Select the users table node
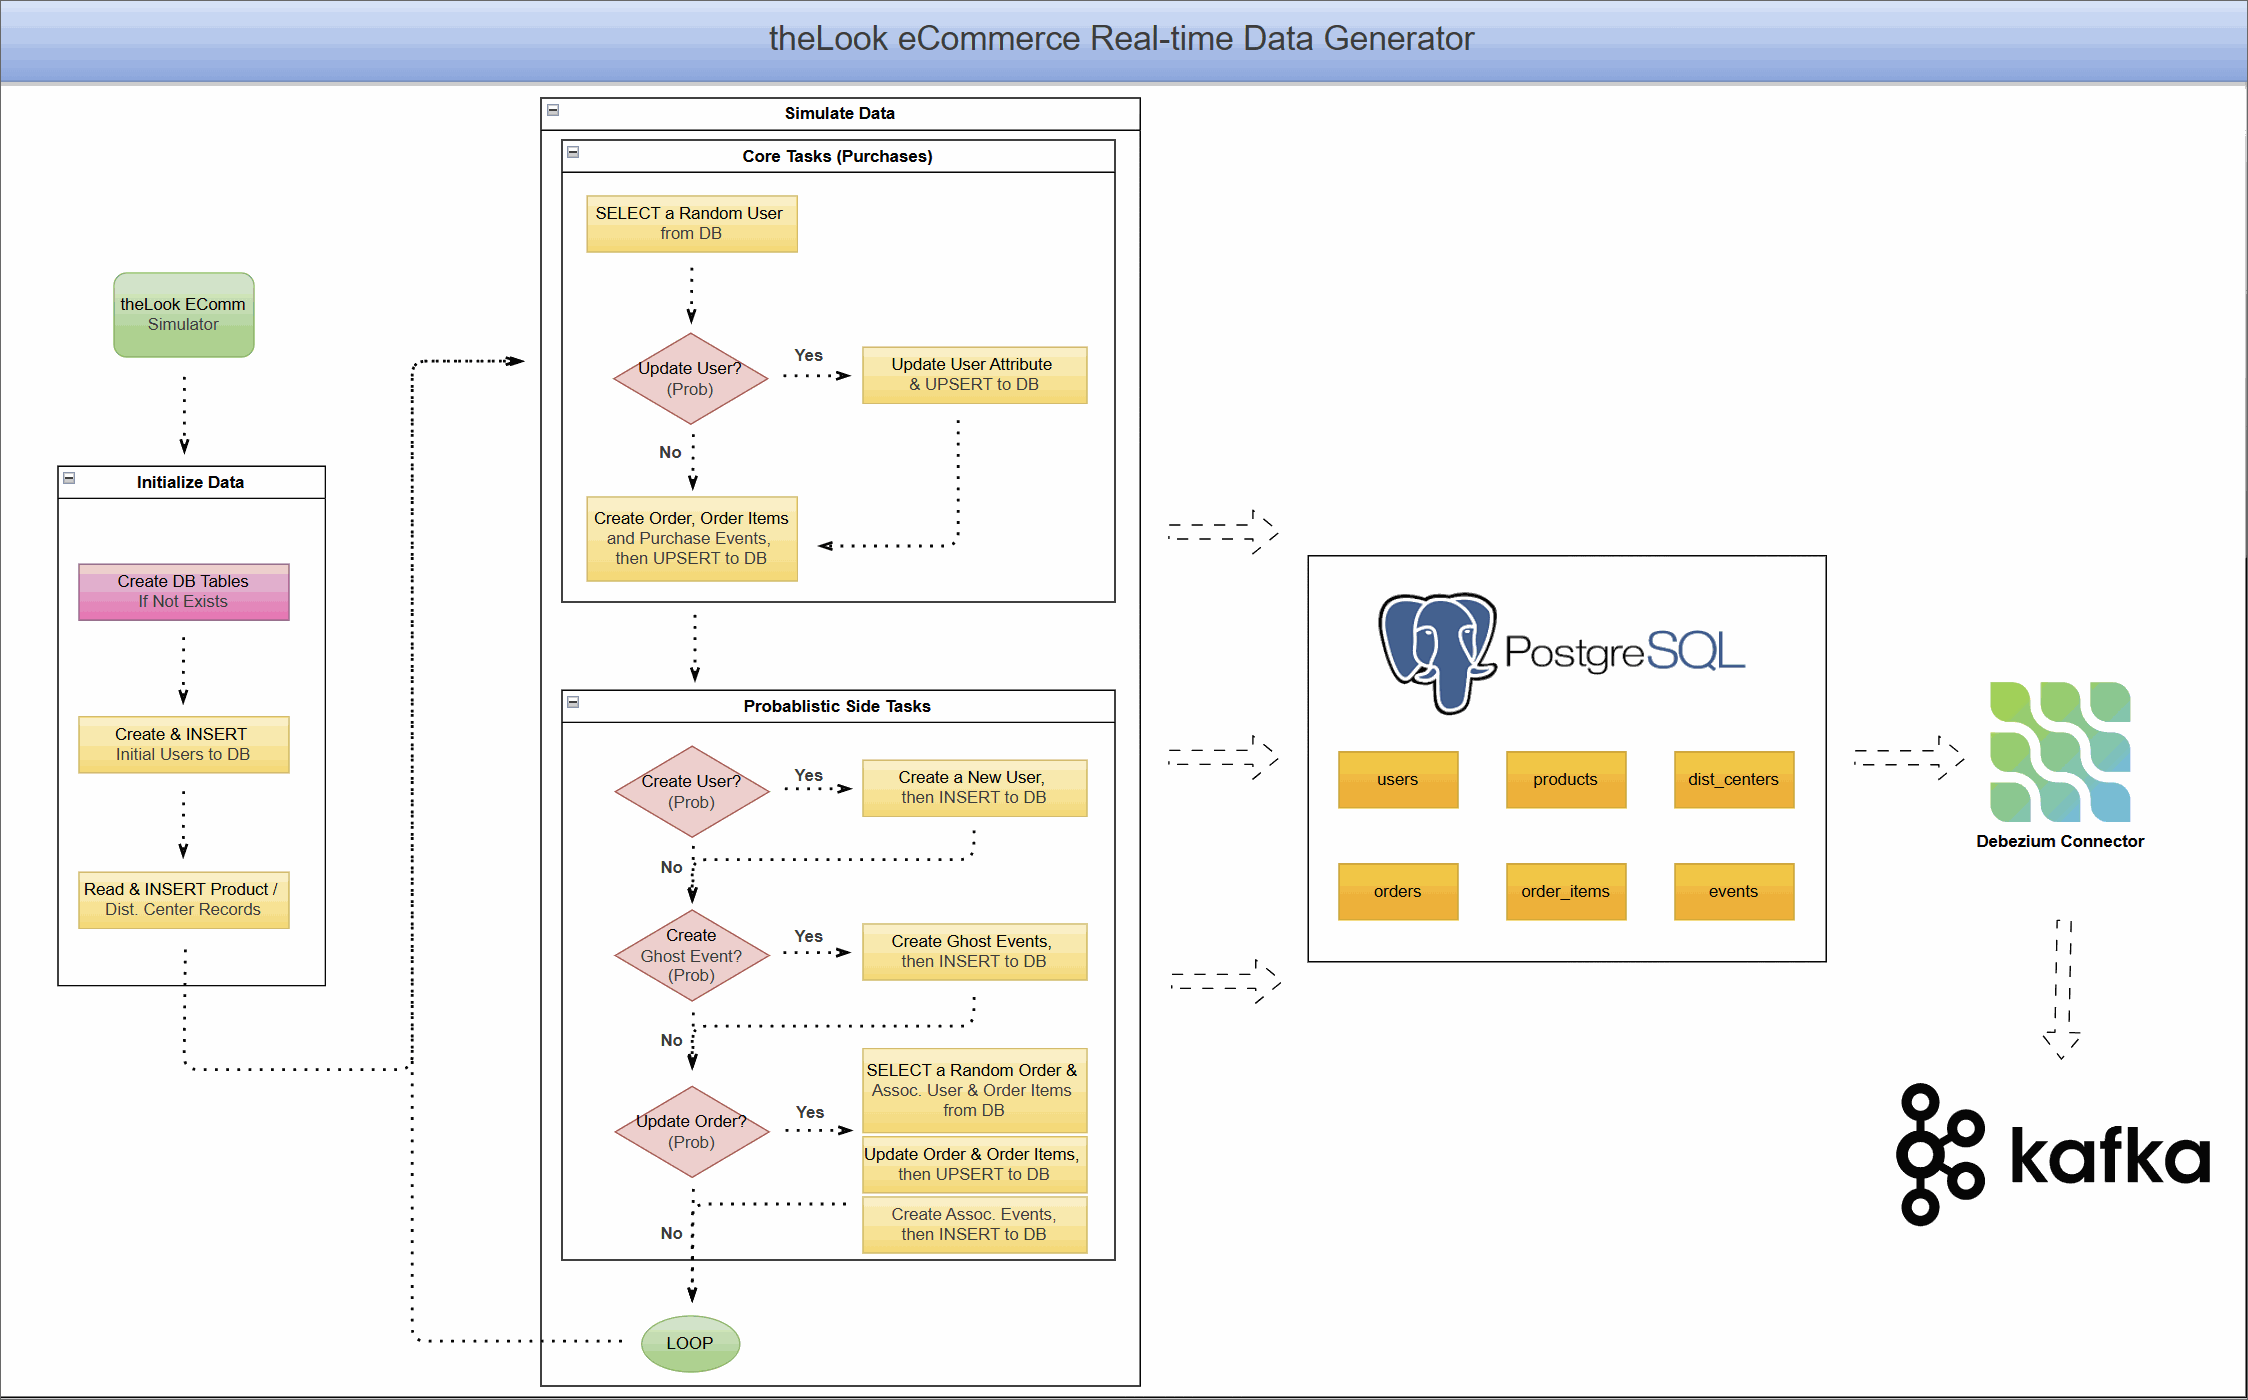The image size is (2248, 1400). (x=1397, y=780)
